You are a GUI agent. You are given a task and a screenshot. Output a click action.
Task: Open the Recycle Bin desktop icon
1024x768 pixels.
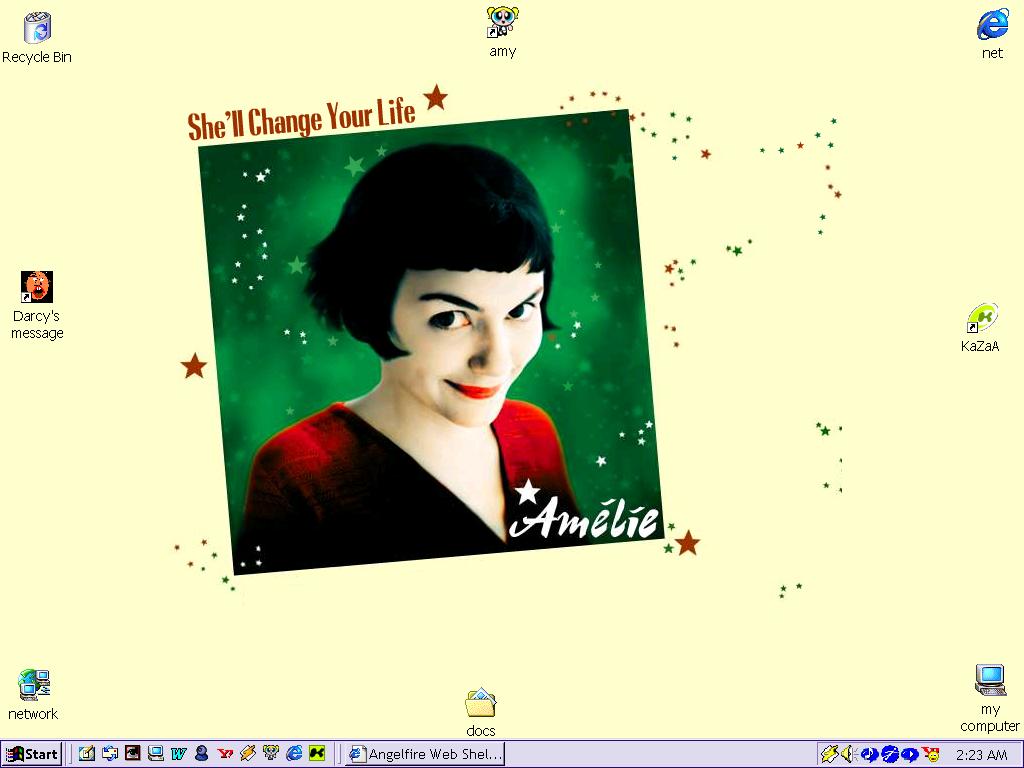pos(37,29)
